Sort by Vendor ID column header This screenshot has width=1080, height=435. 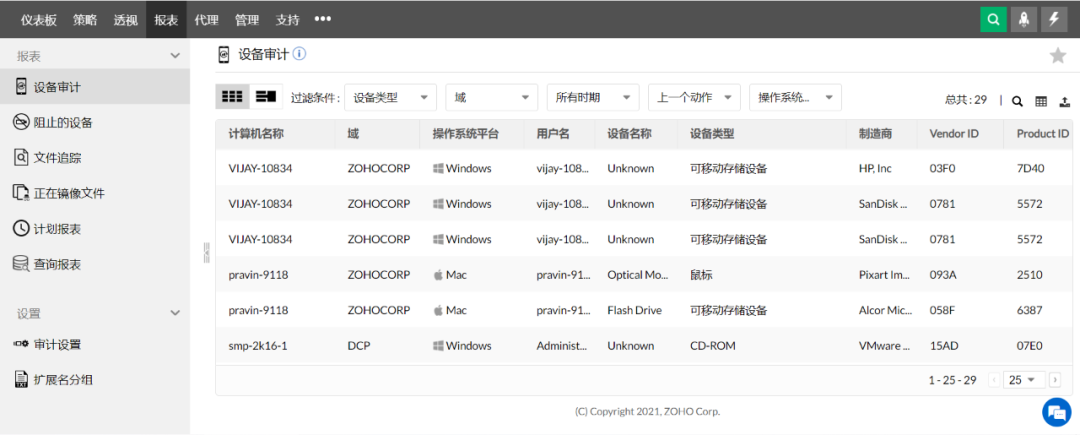(x=954, y=134)
